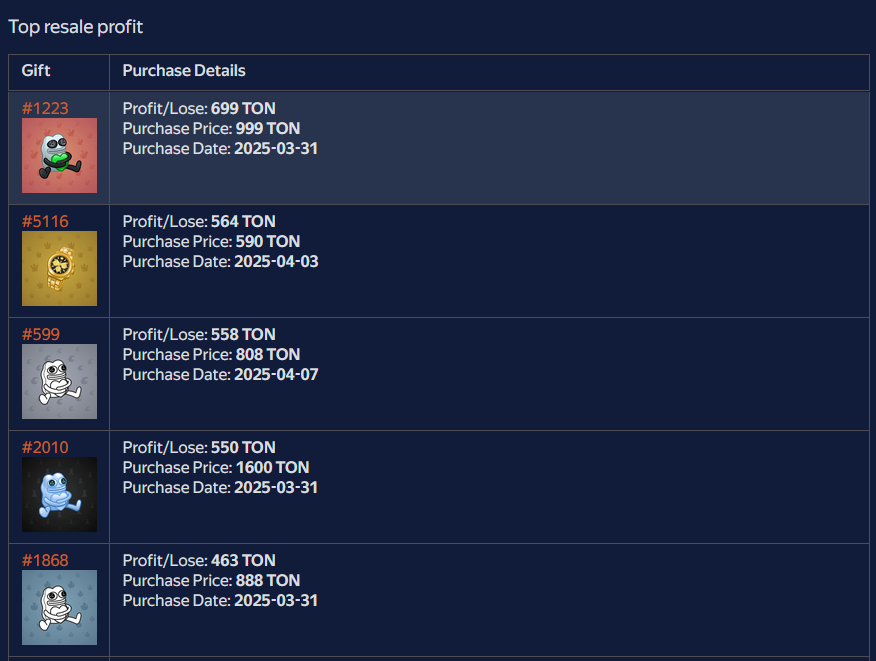876x661 pixels.
Task: Open gift link #1868
Action: (x=45, y=560)
